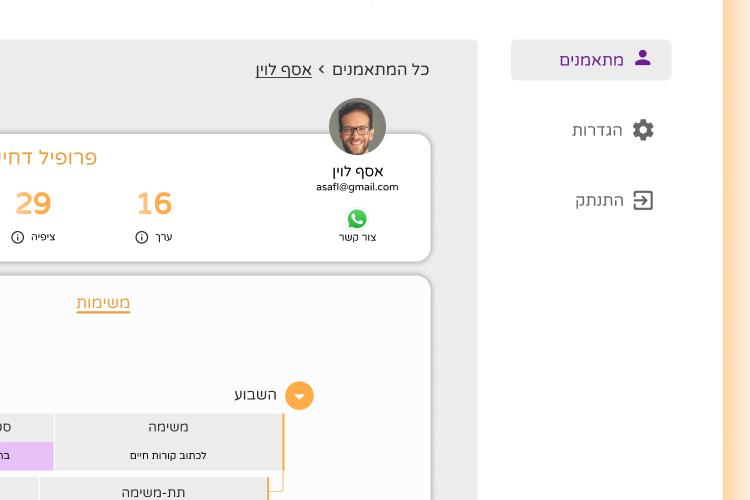Open the משימות tab
The width and height of the screenshot is (750, 500).
tap(103, 303)
